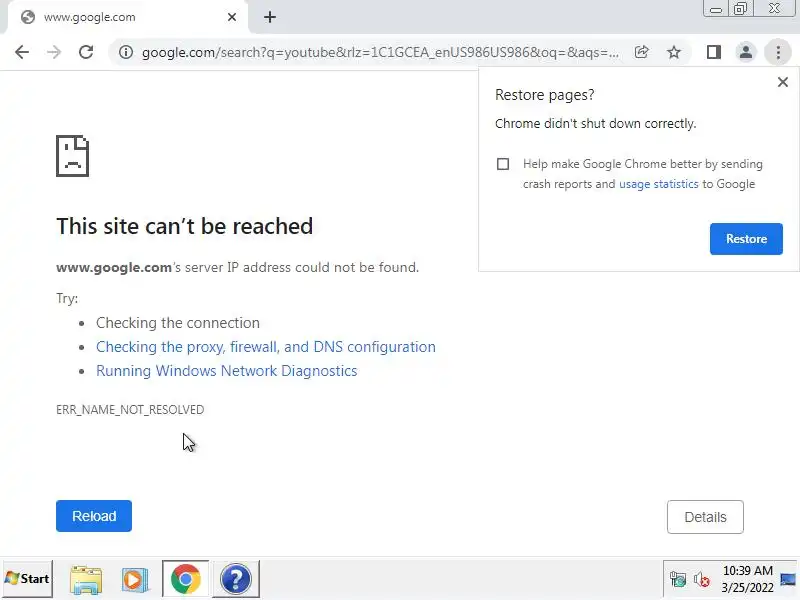
Task: Show error Details button
Action: click(x=705, y=517)
